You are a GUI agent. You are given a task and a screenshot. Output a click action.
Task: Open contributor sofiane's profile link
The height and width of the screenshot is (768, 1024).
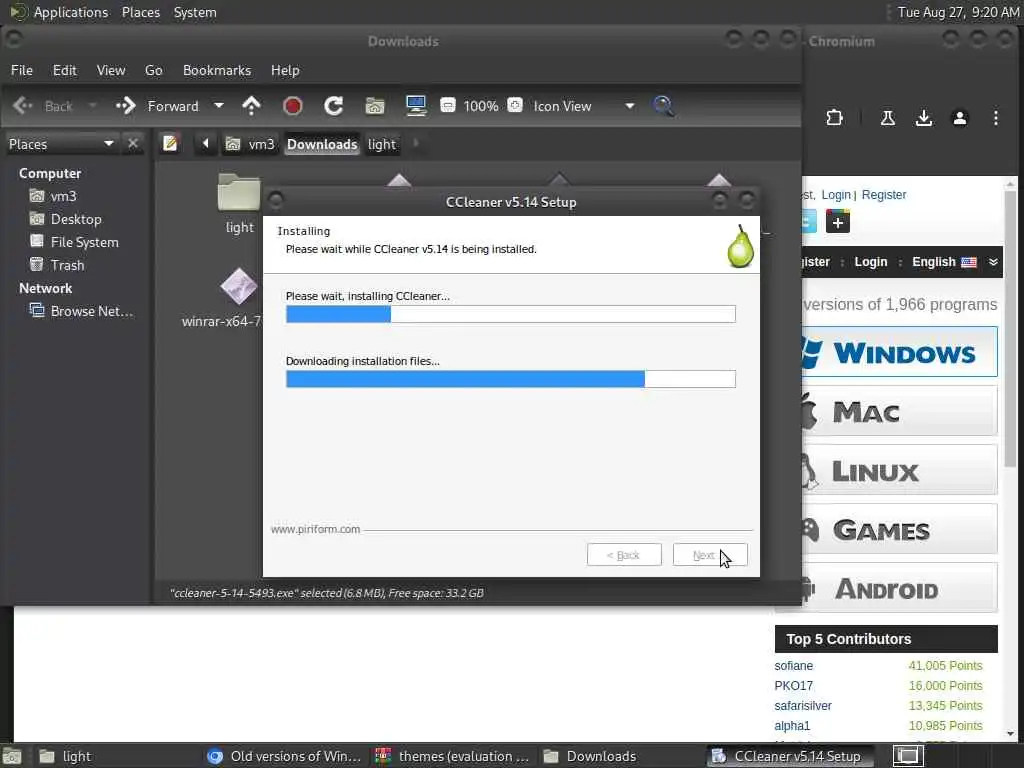pos(793,665)
